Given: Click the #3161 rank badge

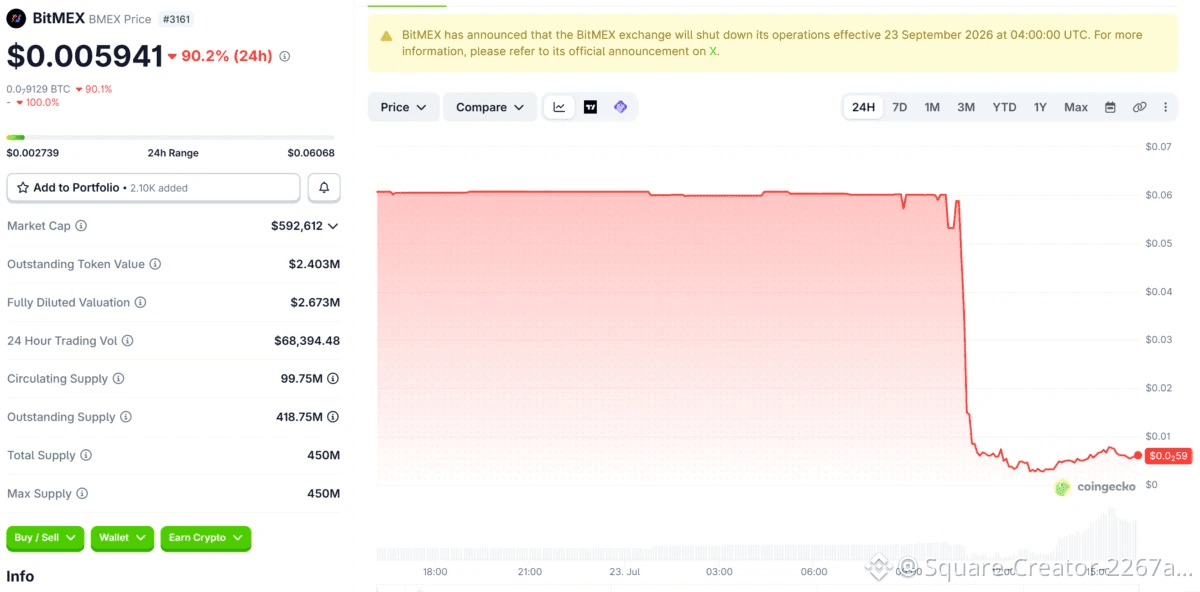Looking at the screenshot, I should pos(178,19).
